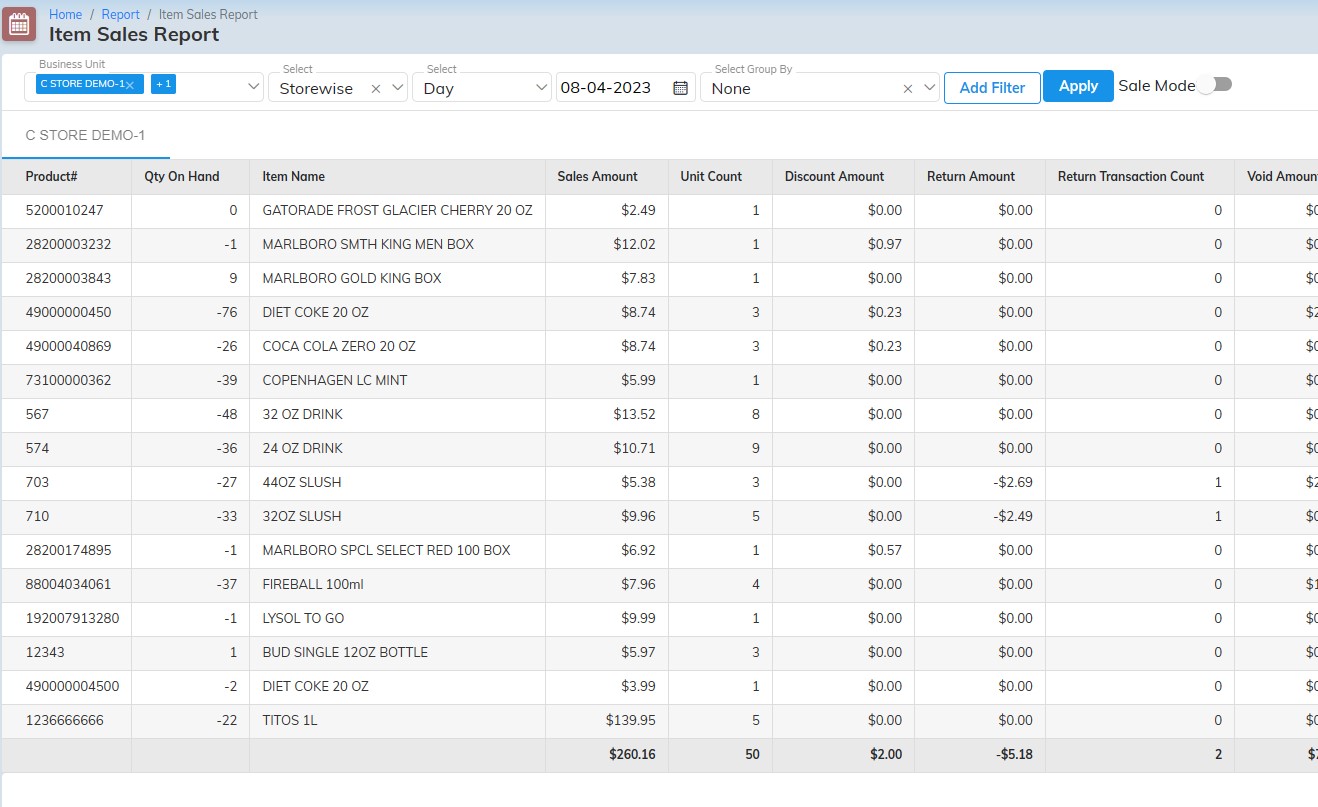
Task: Sort by Product# column header
Action: [x=52, y=176]
